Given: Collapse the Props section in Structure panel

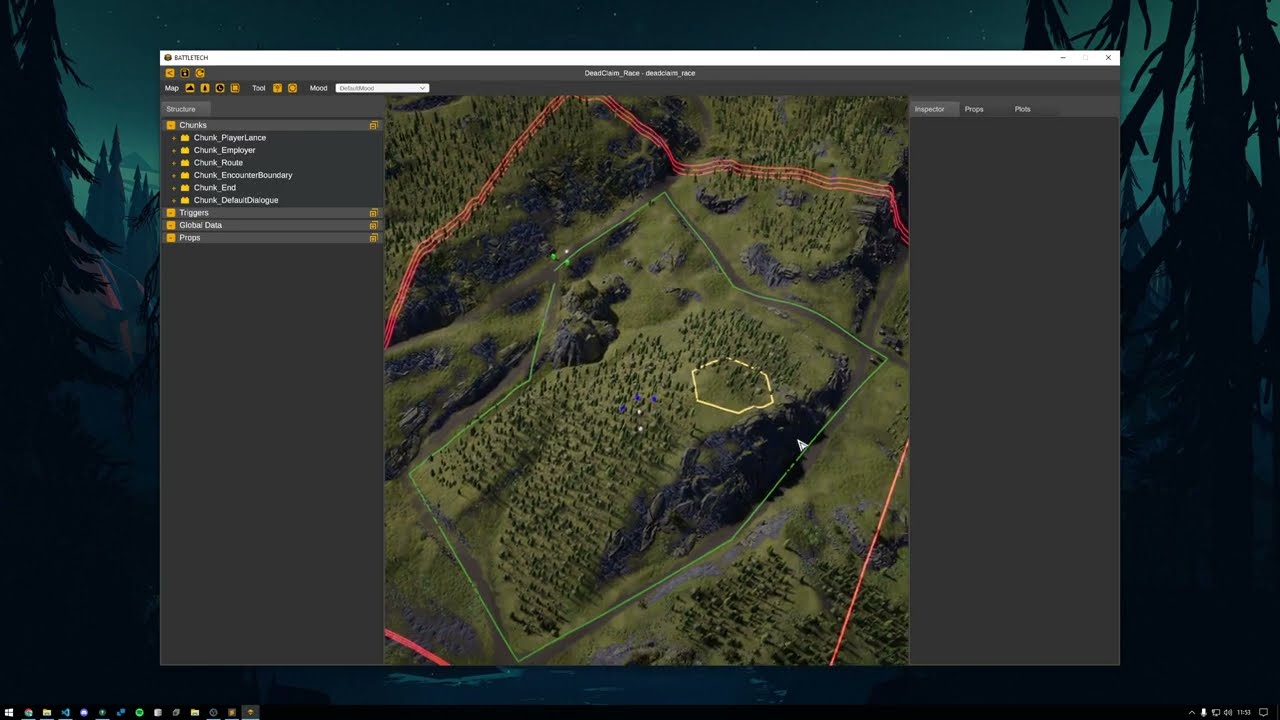Looking at the screenshot, I should coord(171,238).
